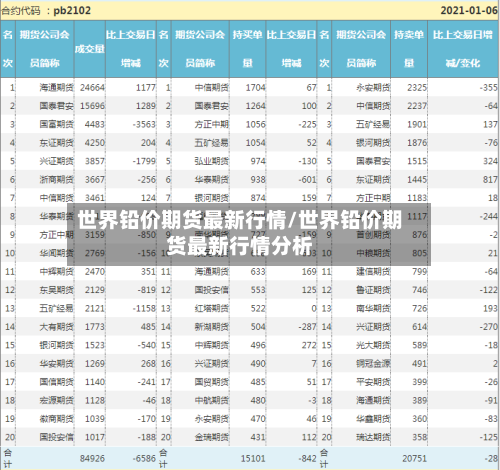This screenshot has width=500, height=470.
Task: Click the 徽商期货 company cell
Action: [56, 419]
